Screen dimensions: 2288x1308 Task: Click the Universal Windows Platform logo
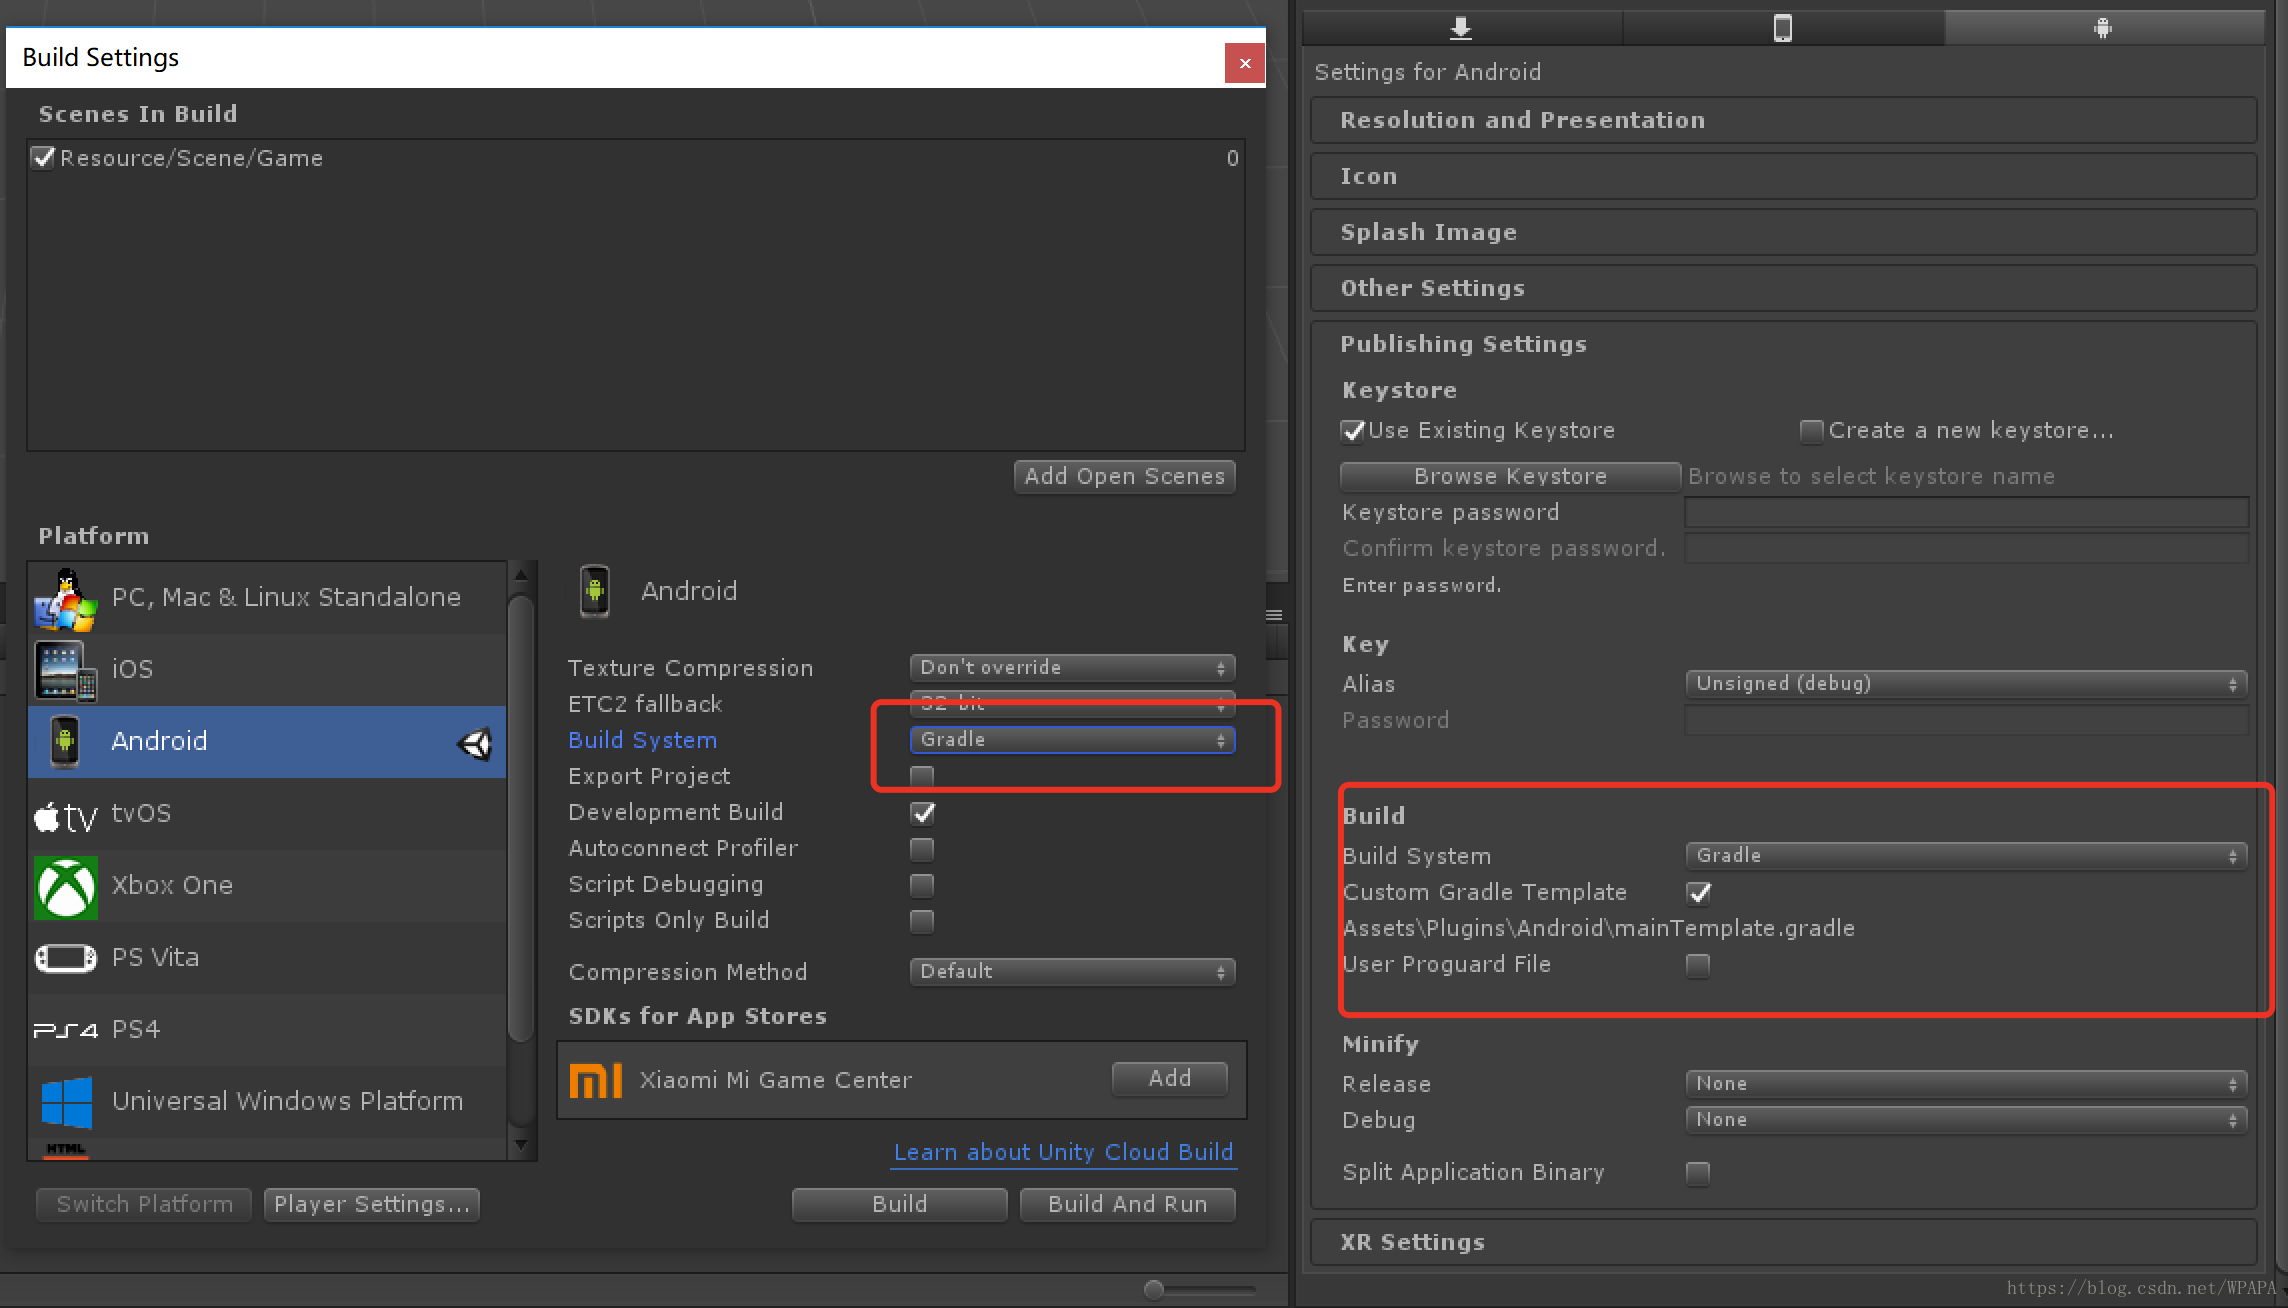67,1101
